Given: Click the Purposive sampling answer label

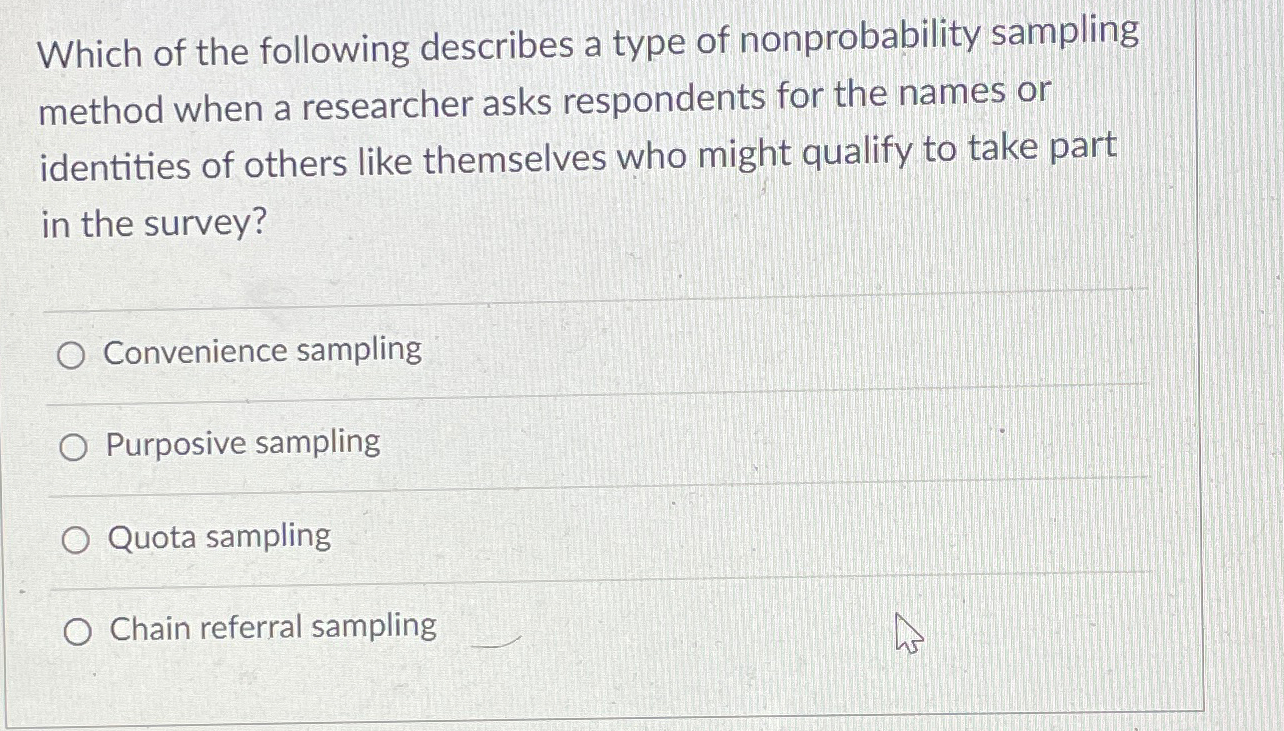Looking at the screenshot, I should coord(243,444).
